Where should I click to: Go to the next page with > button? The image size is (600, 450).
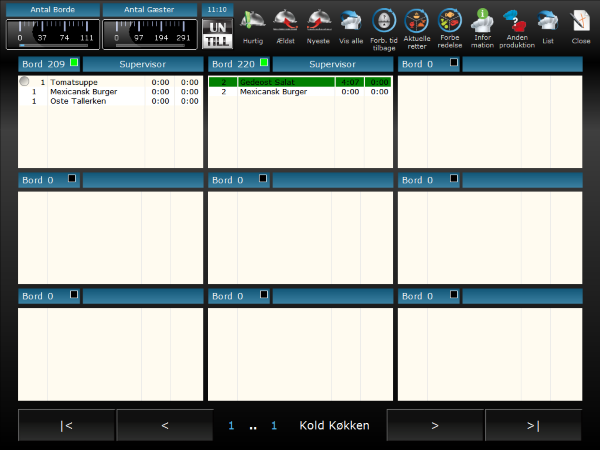click(435, 425)
